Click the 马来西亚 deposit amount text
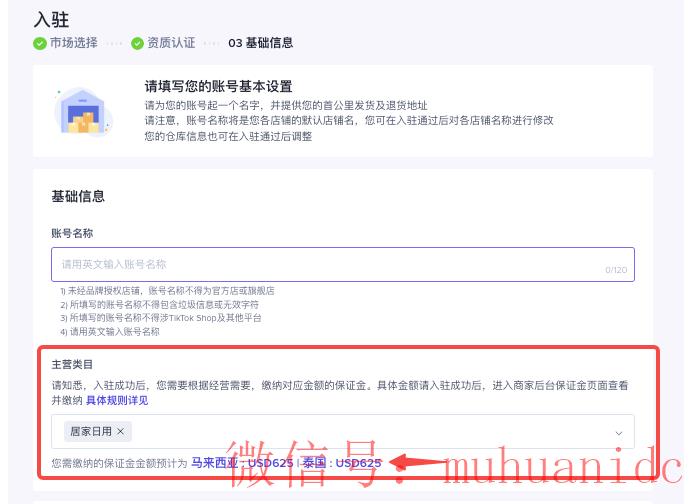The image size is (698, 504). coord(242,463)
